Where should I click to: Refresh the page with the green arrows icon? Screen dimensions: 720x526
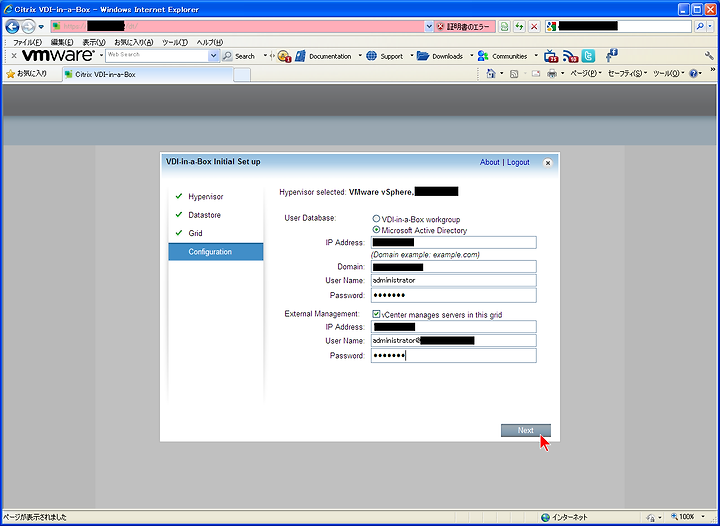pyautogui.click(x=519, y=27)
